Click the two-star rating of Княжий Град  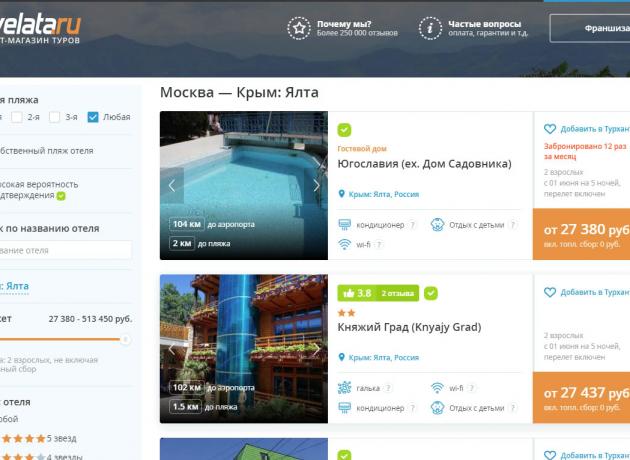(x=347, y=313)
